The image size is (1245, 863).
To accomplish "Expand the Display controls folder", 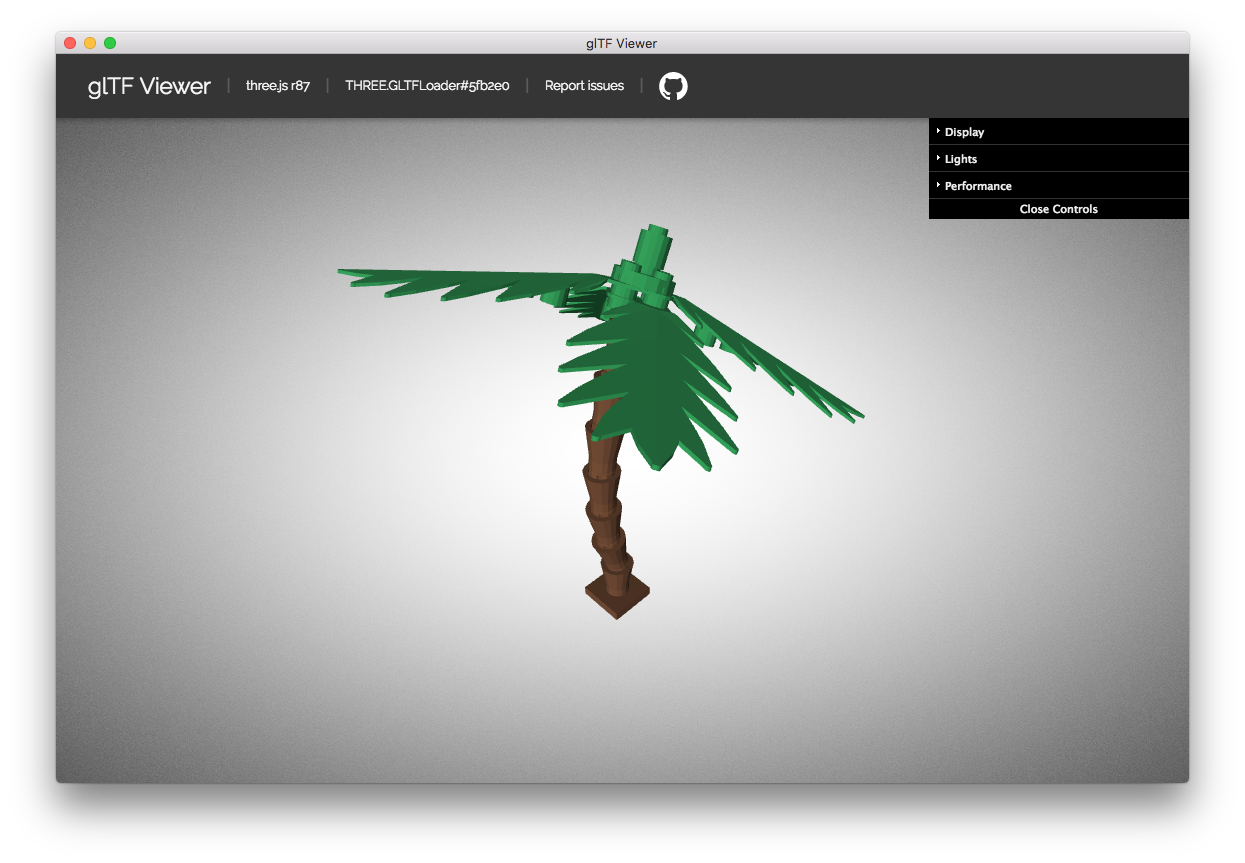I will 963,131.
